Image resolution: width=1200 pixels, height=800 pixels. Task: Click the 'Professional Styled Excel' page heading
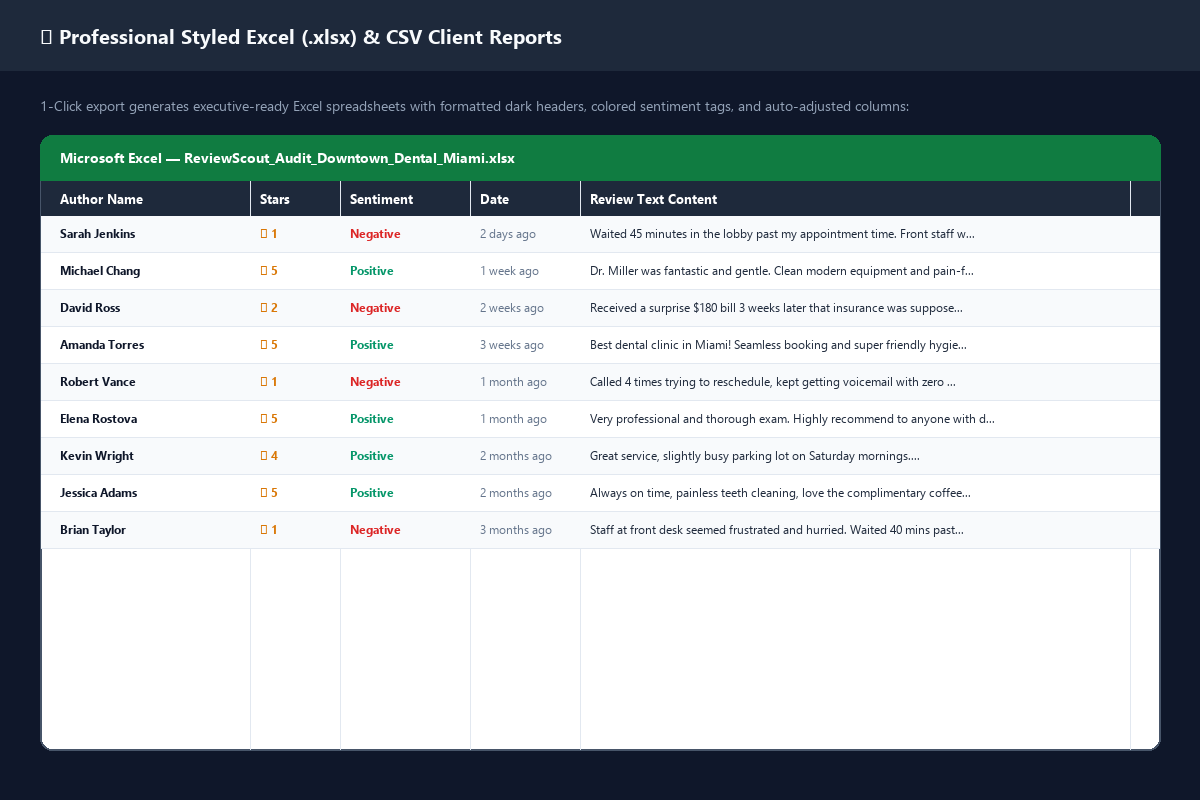coord(300,37)
